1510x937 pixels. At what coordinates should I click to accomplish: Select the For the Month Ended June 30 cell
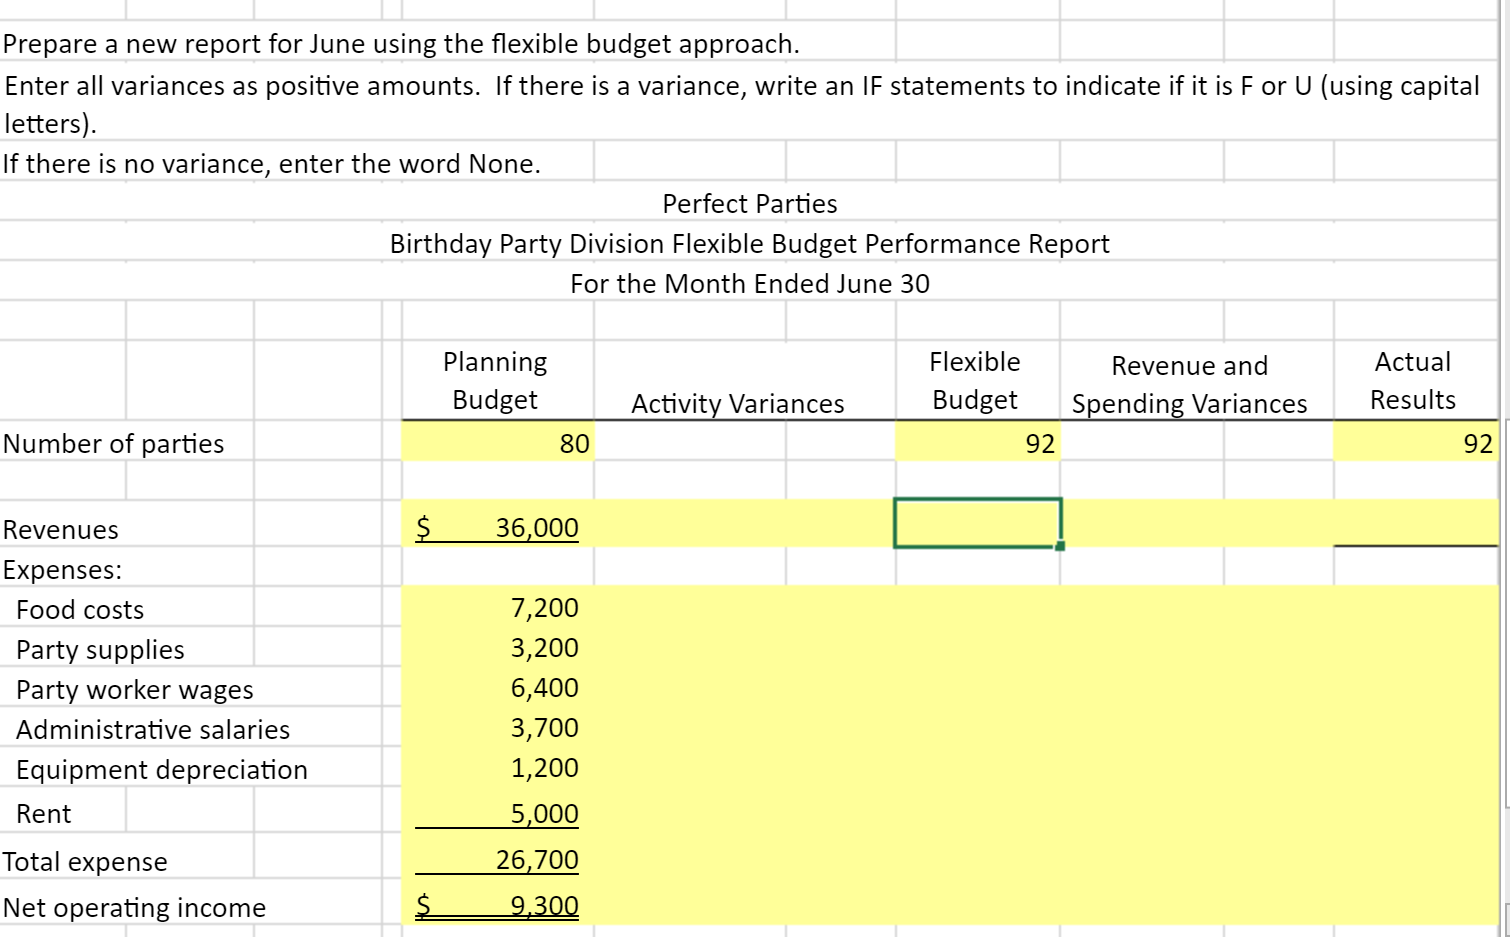click(749, 284)
